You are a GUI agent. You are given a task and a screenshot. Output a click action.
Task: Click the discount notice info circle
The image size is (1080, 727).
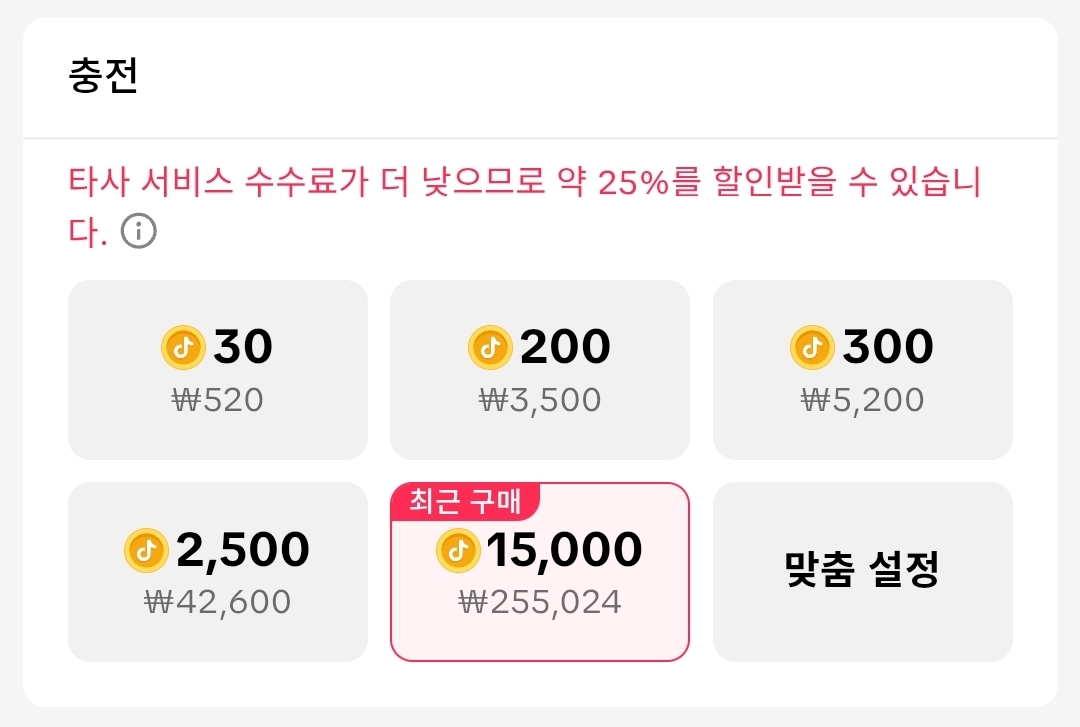140,232
